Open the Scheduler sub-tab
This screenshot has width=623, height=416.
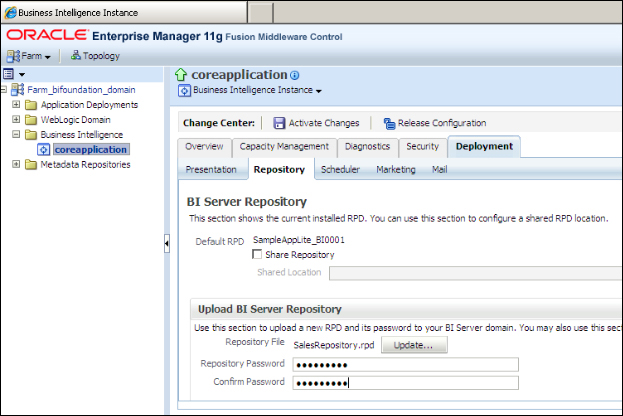[340, 170]
